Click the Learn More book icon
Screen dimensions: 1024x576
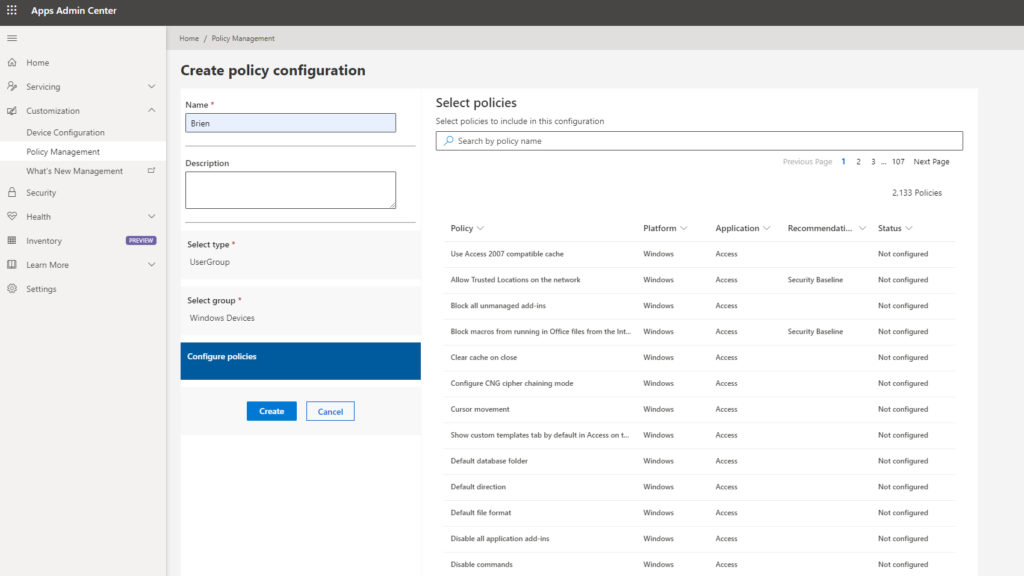tap(12, 264)
